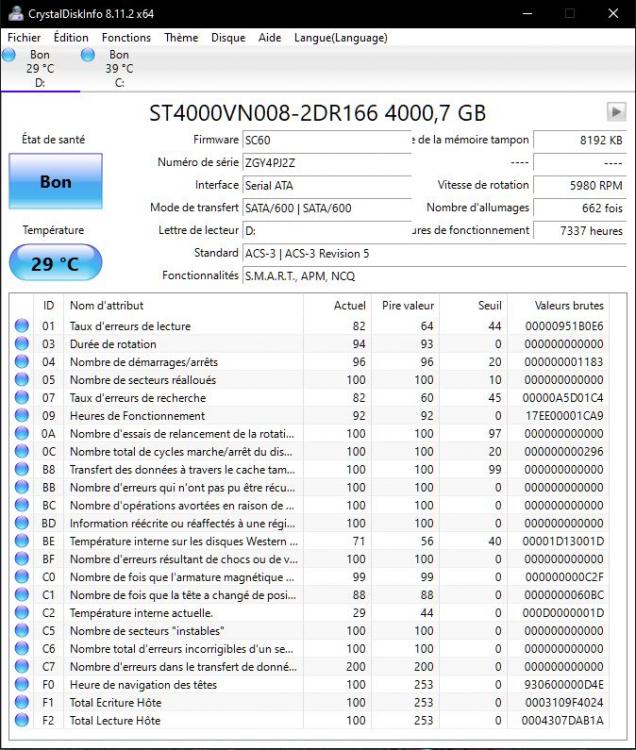Click the Nom d'attribut column header
Screen dimensions: 636x750
(x=106, y=305)
